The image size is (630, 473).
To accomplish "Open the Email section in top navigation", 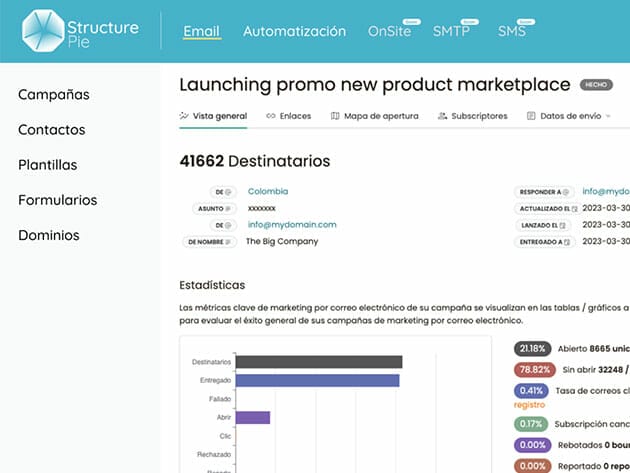I will (202, 31).
